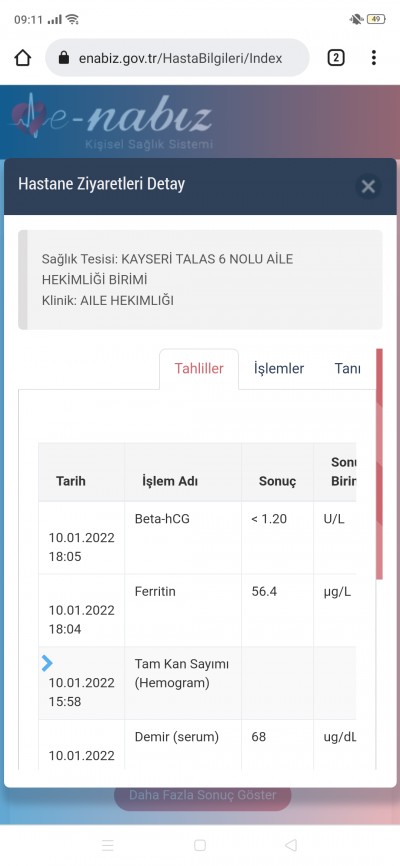Tap the Android back navigation button
Viewport: 400px width, 866px height.
tap(291, 845)
